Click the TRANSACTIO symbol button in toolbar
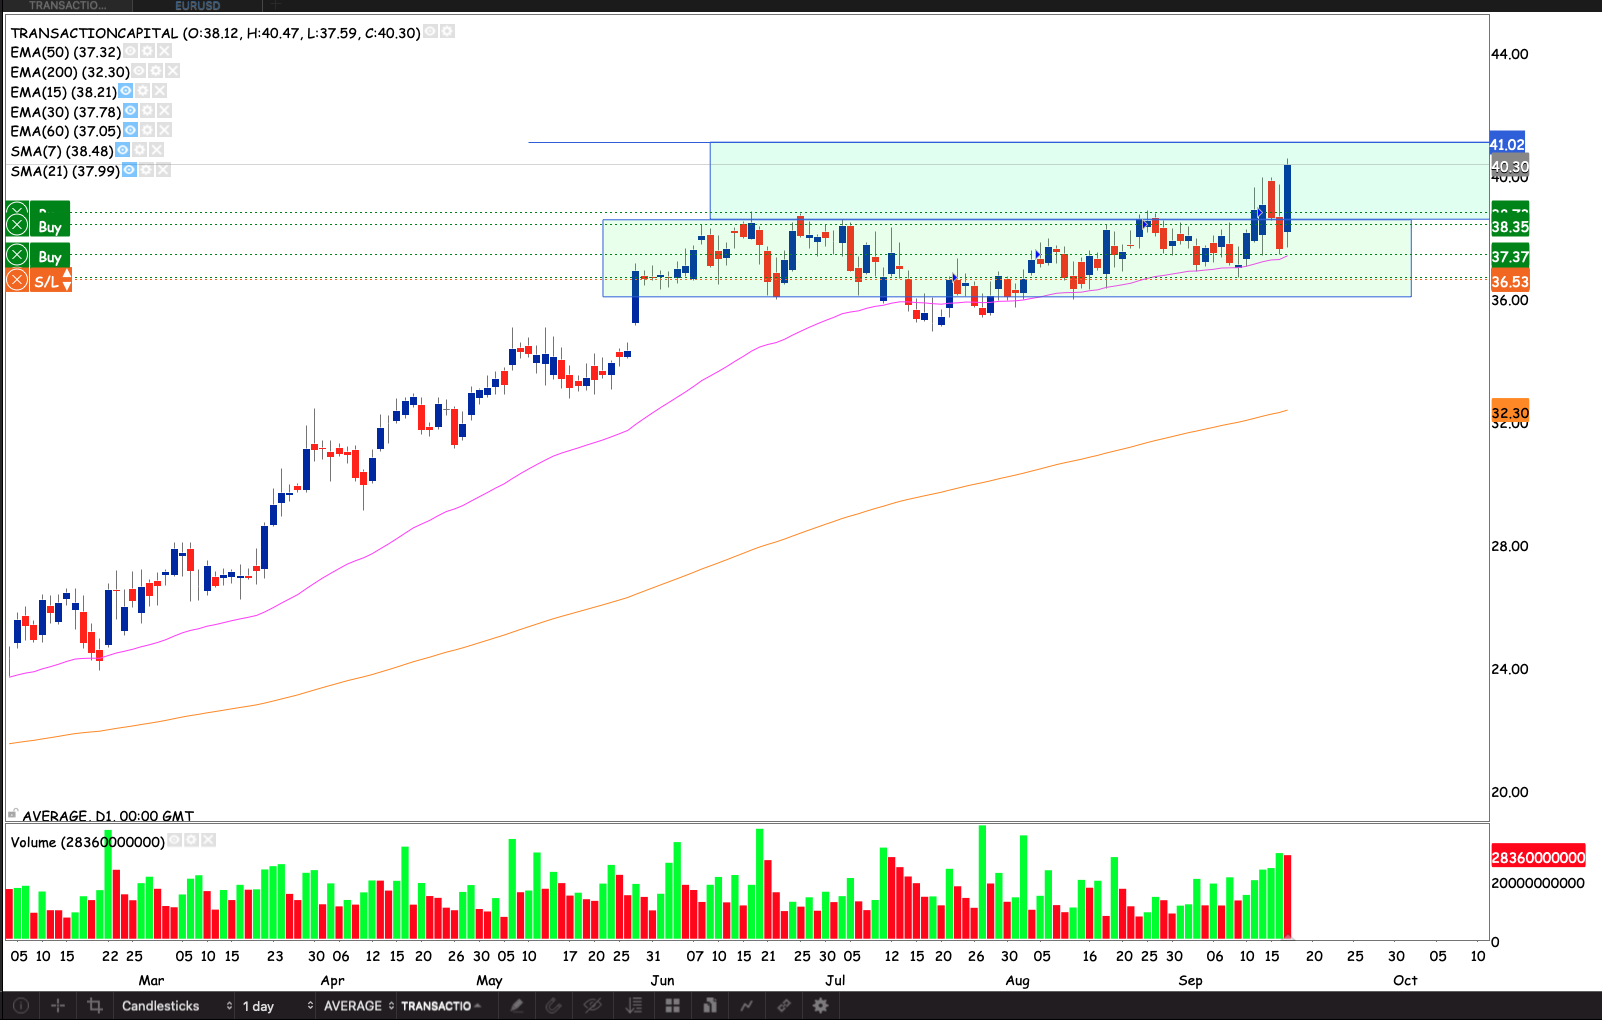The width and height of the screenshot is (1602, 1020). [x=441, y=1006]
